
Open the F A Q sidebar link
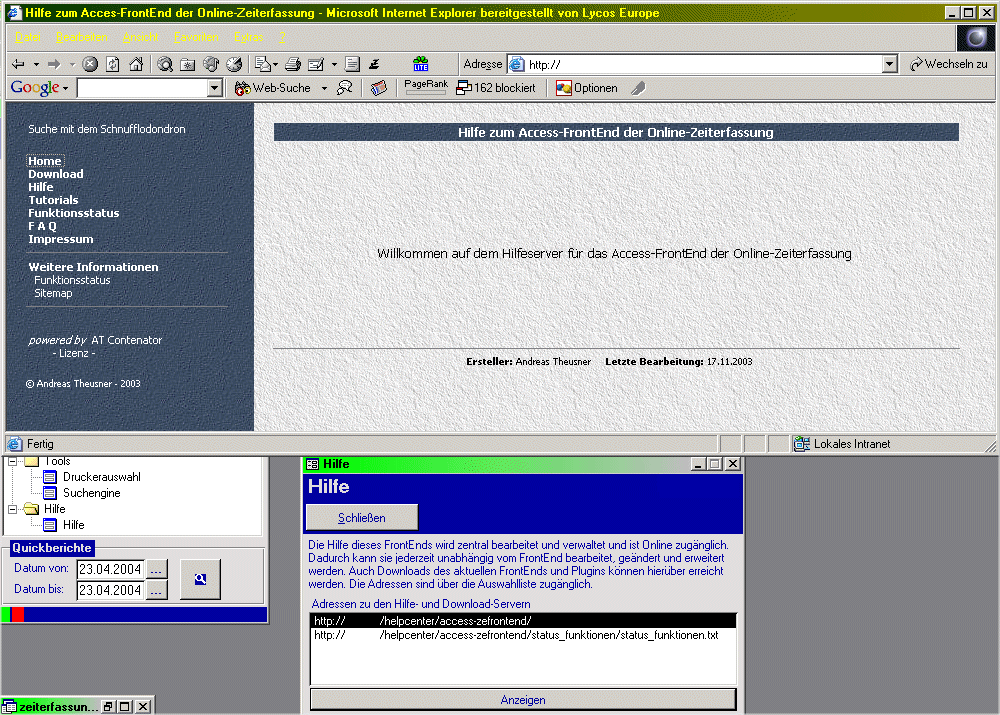click(42, 226)
